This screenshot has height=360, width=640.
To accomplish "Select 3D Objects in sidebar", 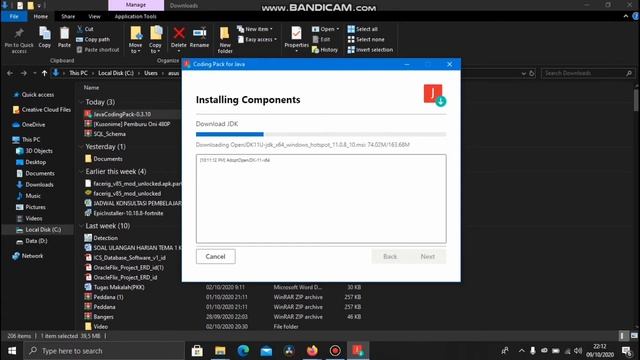I will tap(39, 151).
